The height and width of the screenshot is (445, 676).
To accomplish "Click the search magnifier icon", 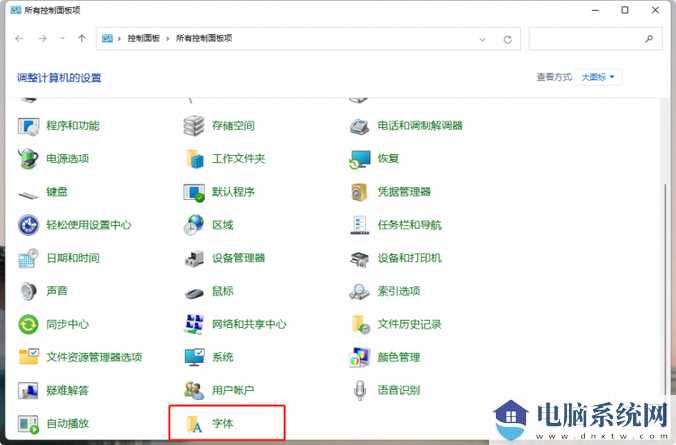I will (649, 39).
